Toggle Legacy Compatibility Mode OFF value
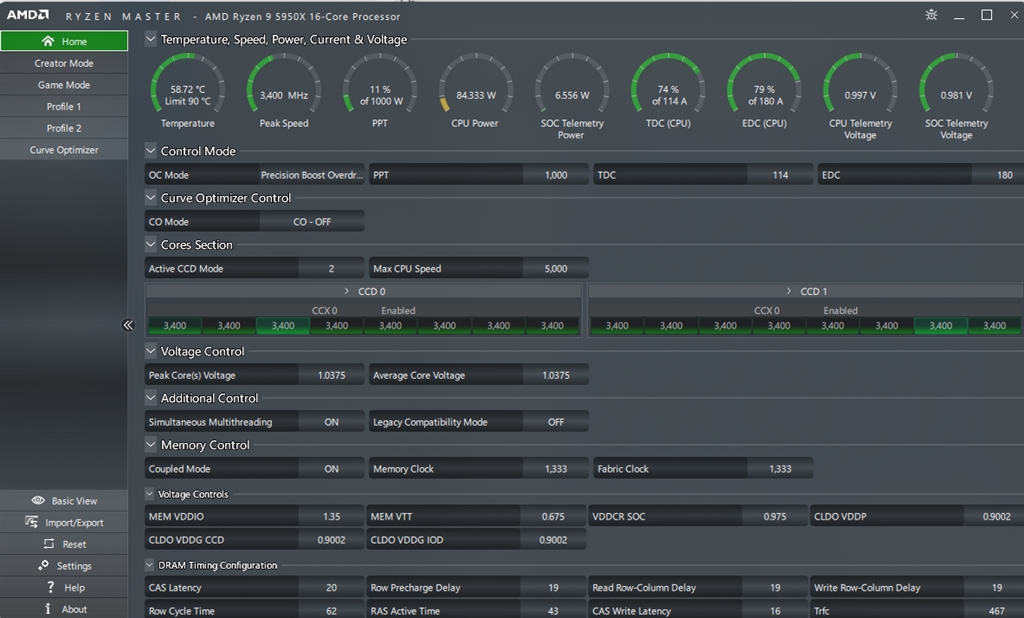1024x618 pixels. pos(556,422)
